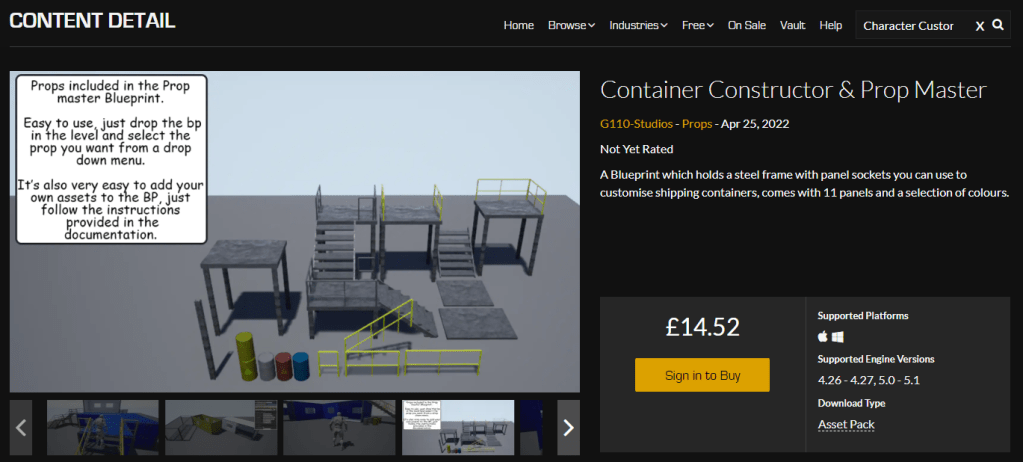Click the search magnifier icon
The image size is (1023, 462).
tap(998, 25)
